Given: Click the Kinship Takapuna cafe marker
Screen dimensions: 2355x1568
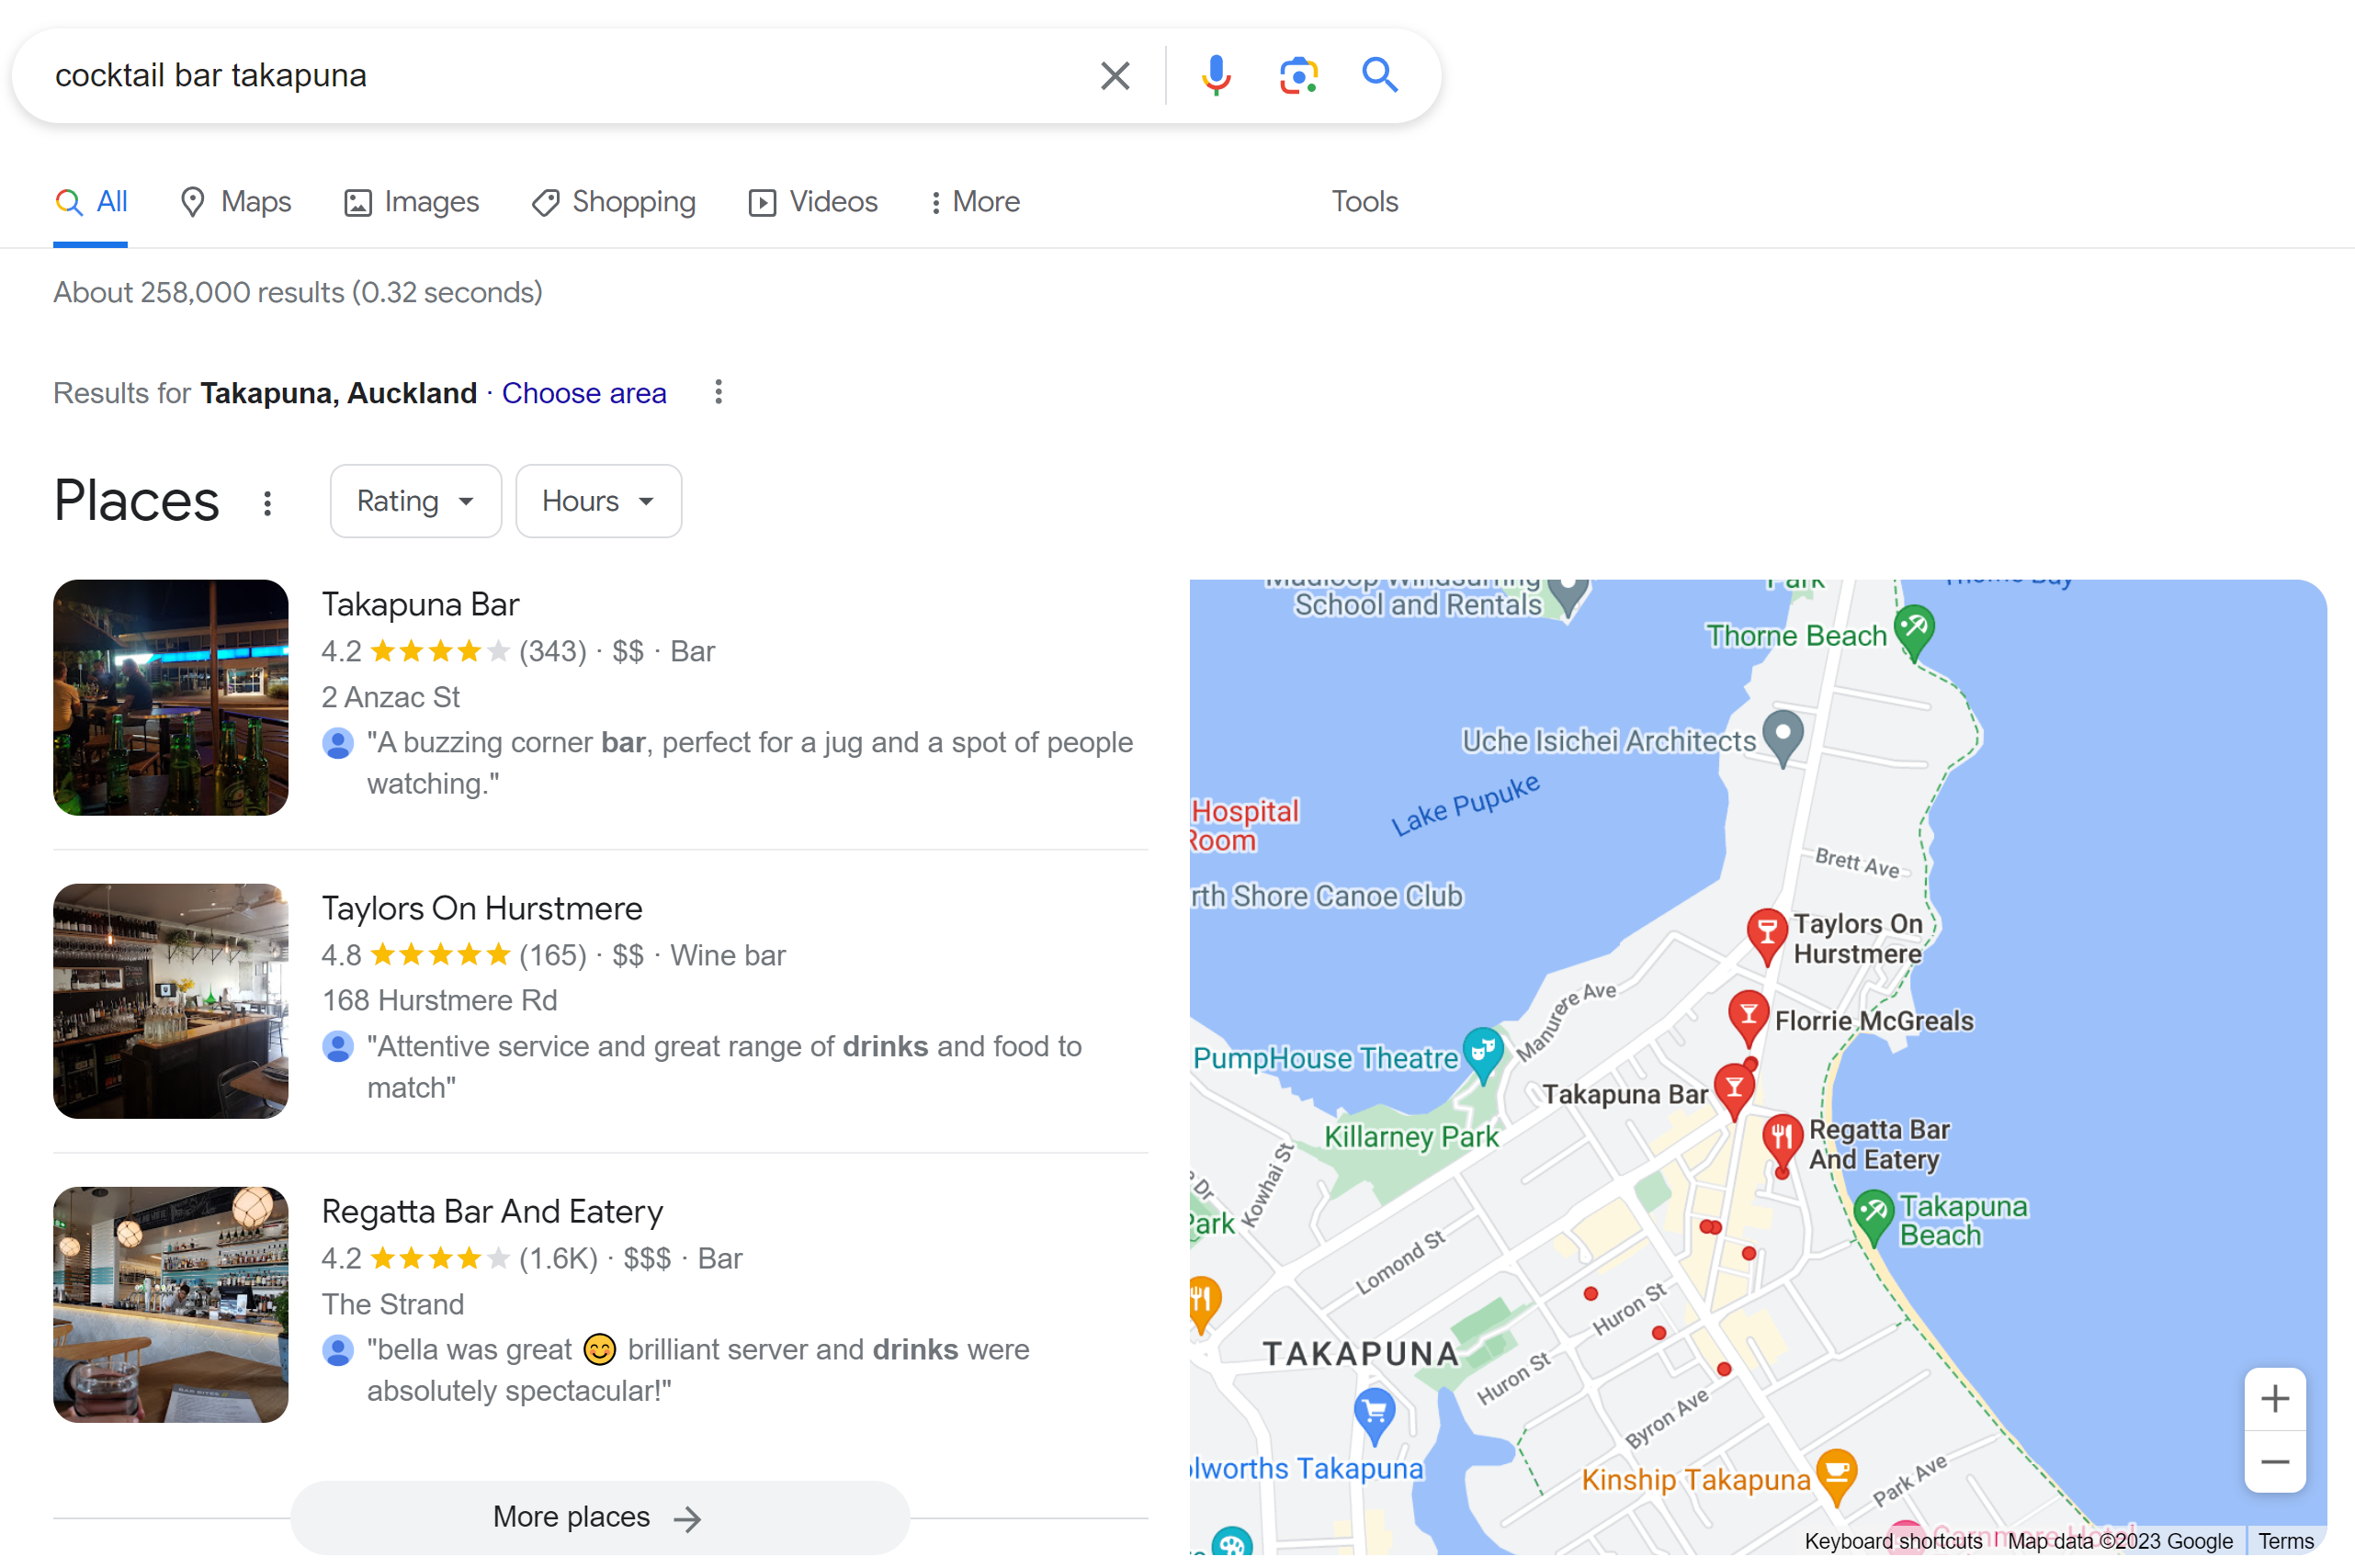Looking at the screenshot, I should pyautogui.click(x=1836, y=1476).
